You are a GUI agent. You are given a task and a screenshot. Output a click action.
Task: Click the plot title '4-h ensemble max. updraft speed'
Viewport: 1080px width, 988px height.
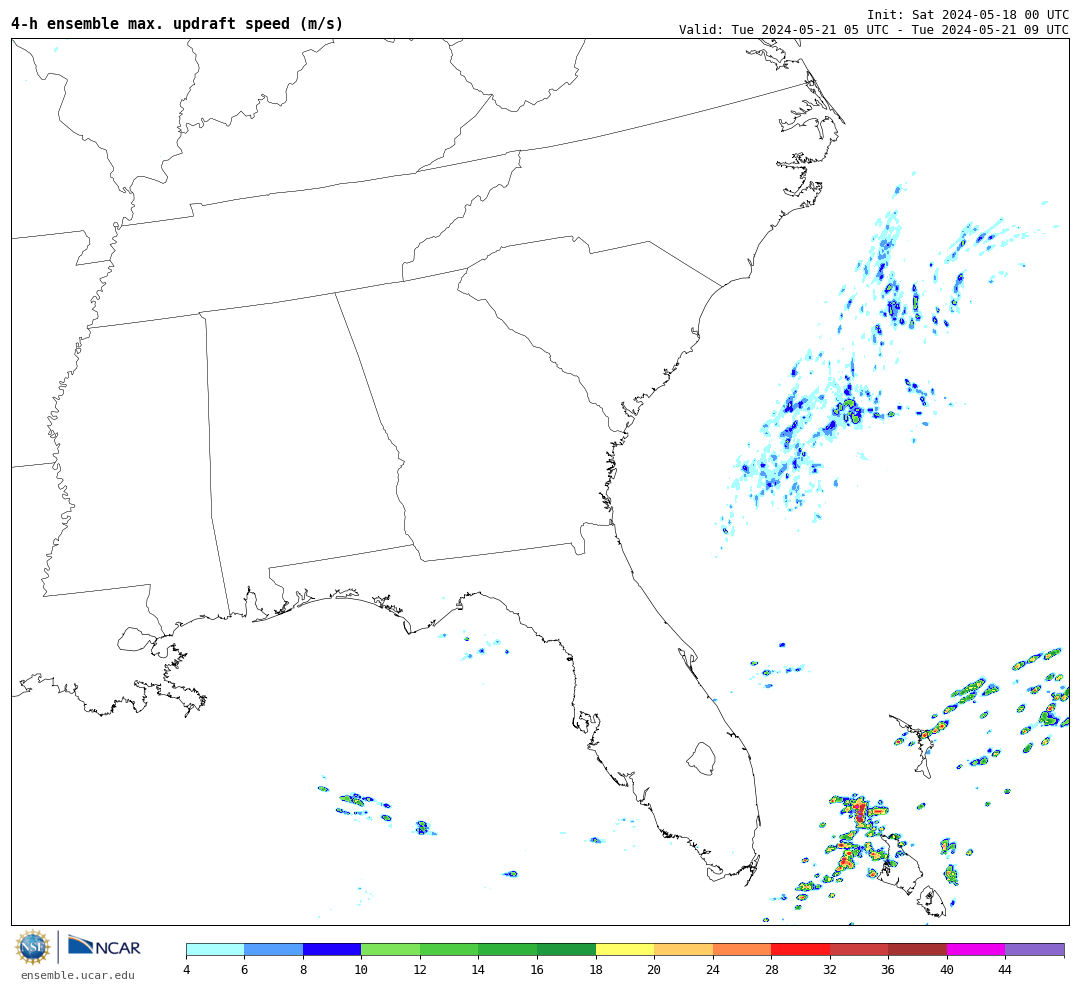pos(177,23)
